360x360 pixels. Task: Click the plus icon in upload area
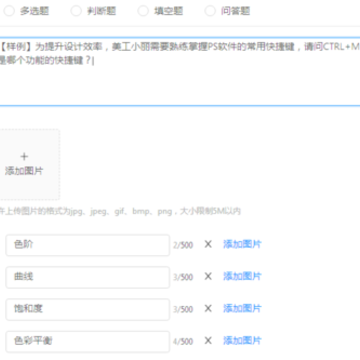tap(24, 156)
